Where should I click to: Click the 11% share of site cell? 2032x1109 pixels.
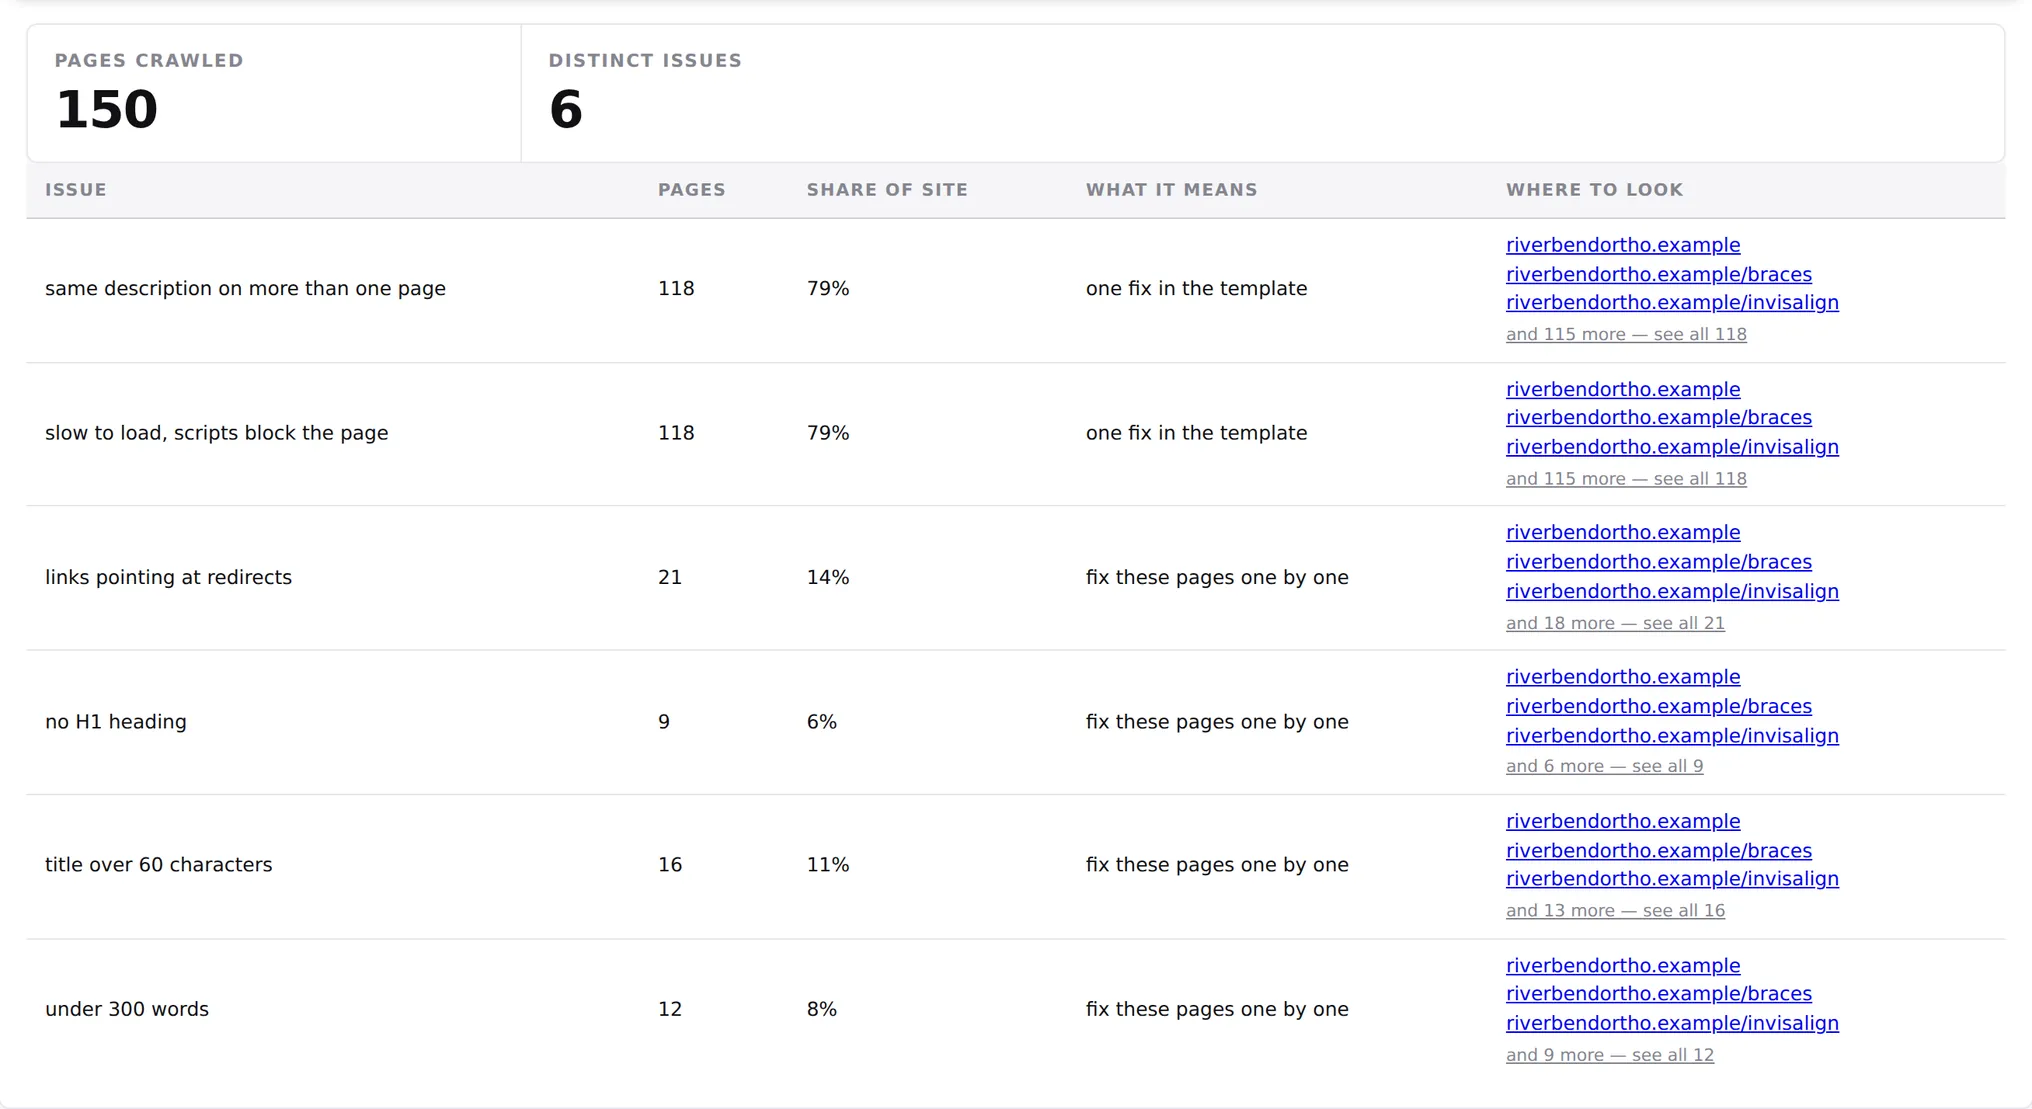click(x=827, y=865)
